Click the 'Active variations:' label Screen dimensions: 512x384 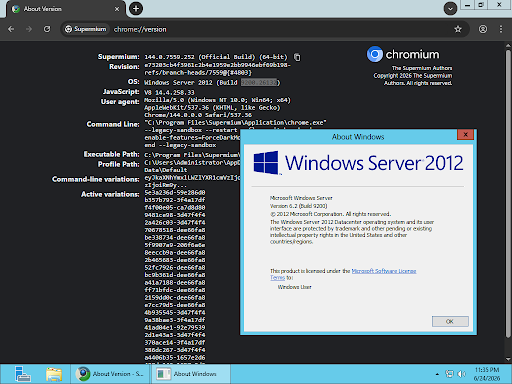(x=110, y=194)
